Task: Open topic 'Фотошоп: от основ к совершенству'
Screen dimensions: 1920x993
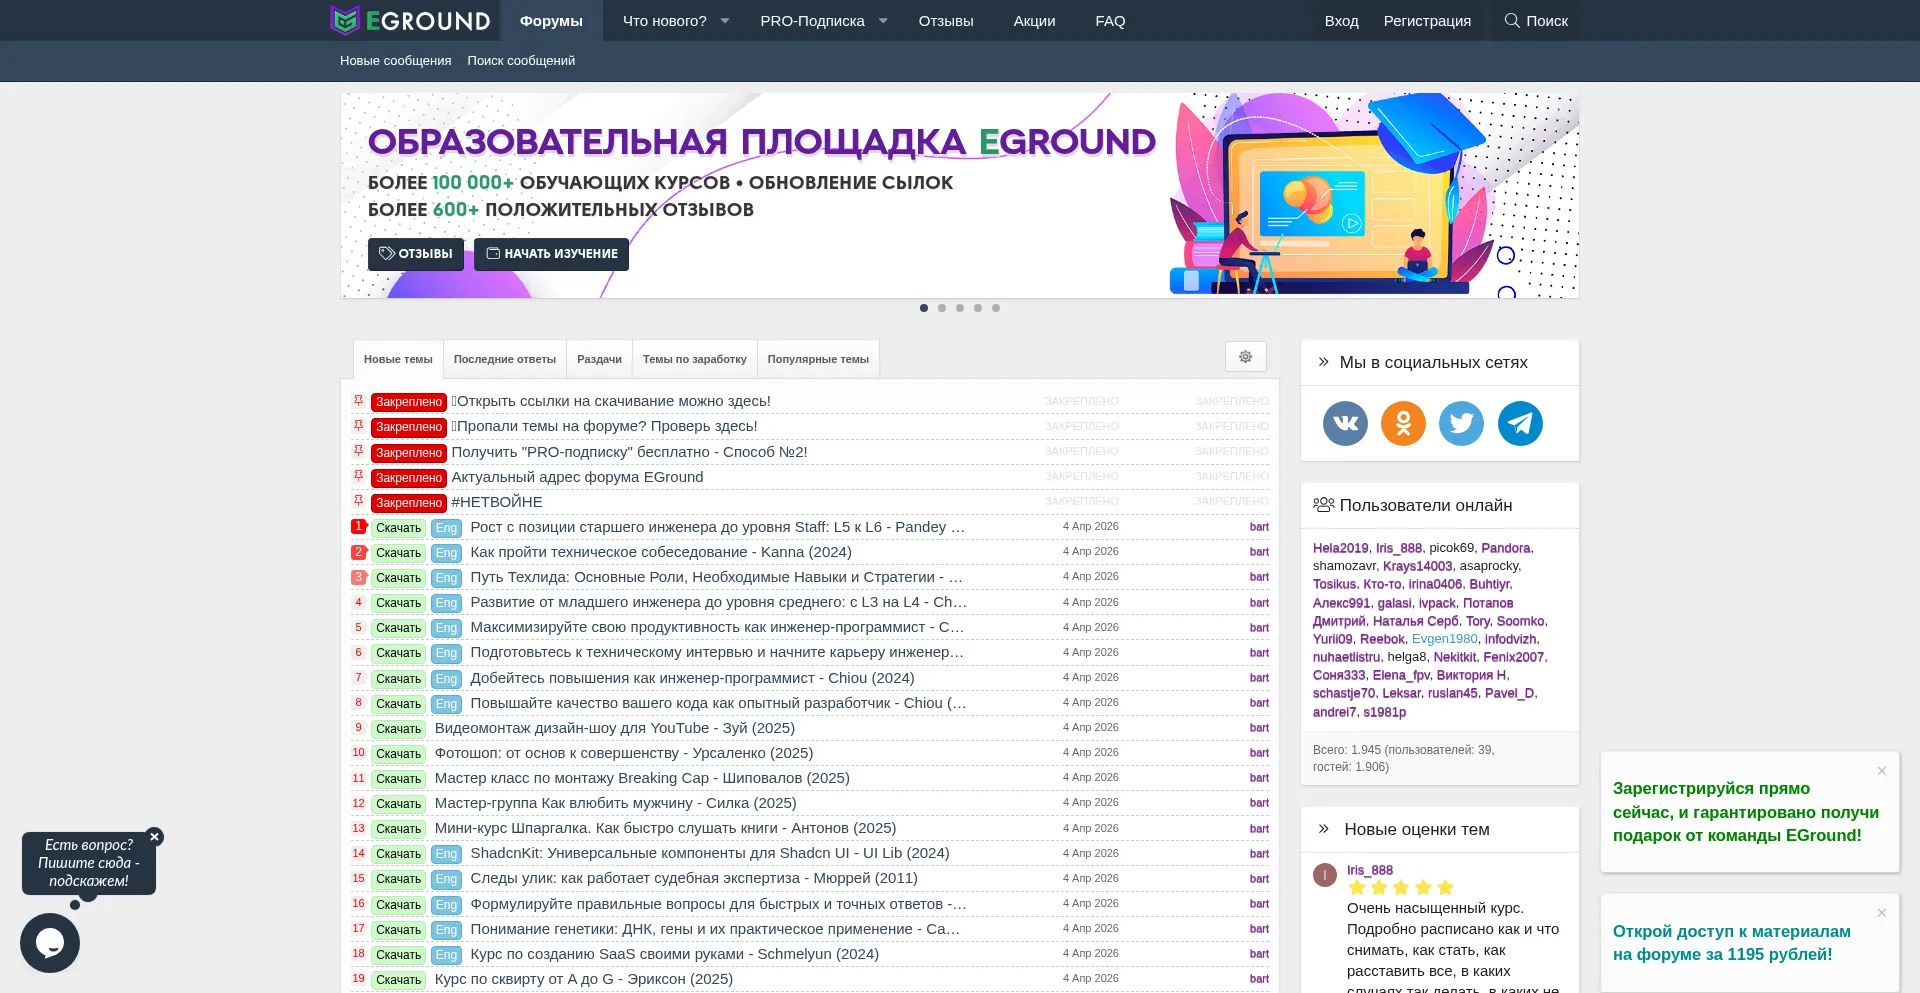Action: click(624, 753)
